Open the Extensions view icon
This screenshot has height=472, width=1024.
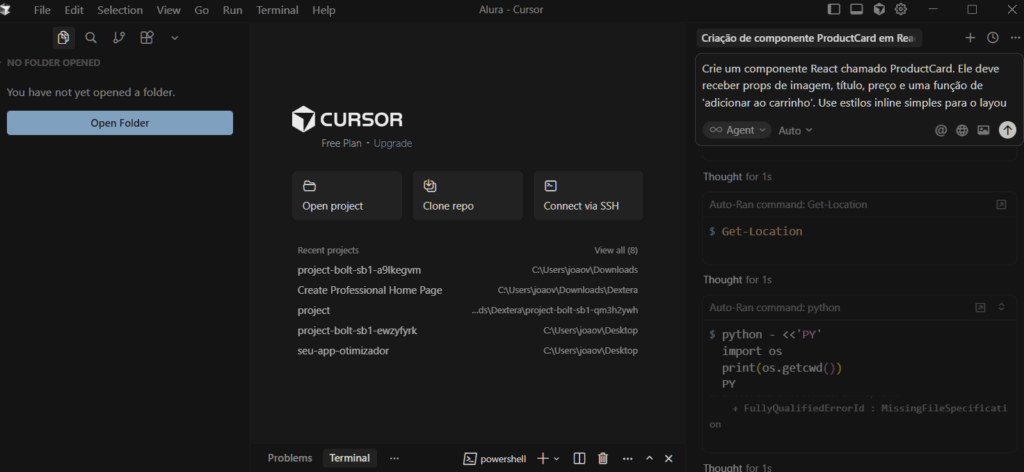click(x=147, y=38)
